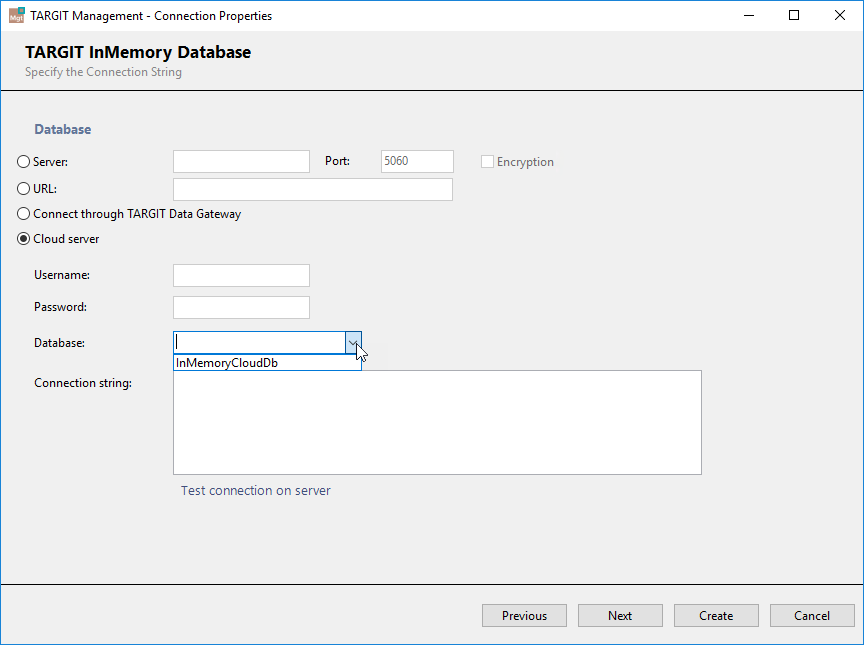
Task: Collapse the Database dropdown arrow
Action: click(x=353, y=343)
